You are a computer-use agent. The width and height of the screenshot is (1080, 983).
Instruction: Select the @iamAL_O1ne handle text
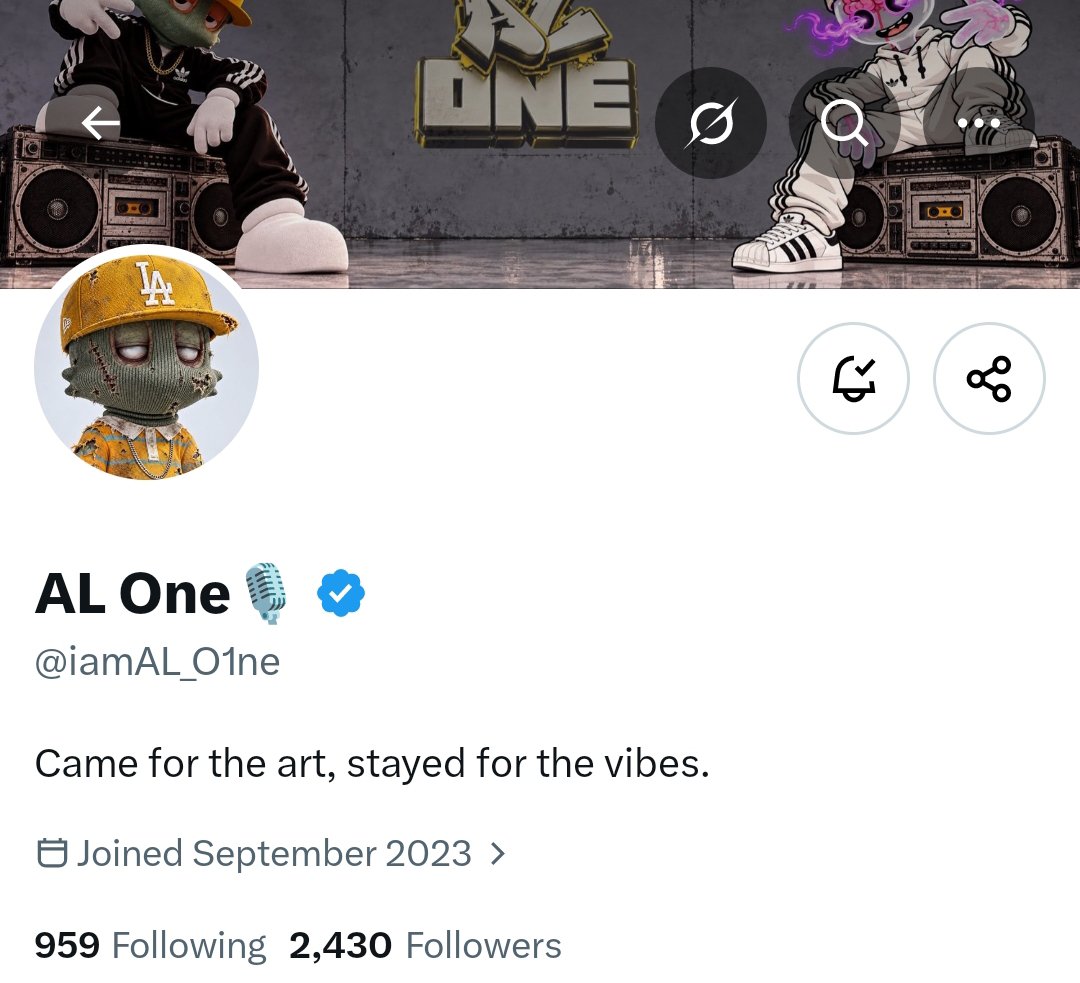point(157,663)
